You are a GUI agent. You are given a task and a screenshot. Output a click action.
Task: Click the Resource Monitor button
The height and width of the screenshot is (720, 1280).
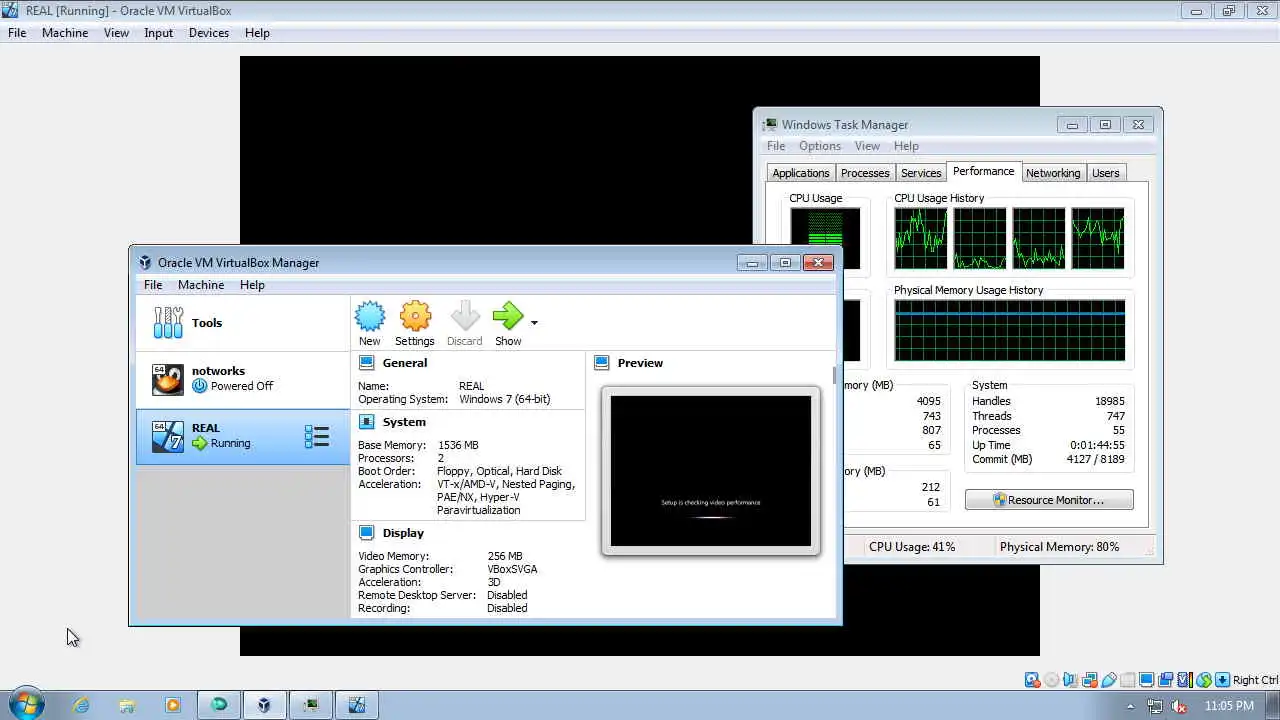pos(1049,500)
